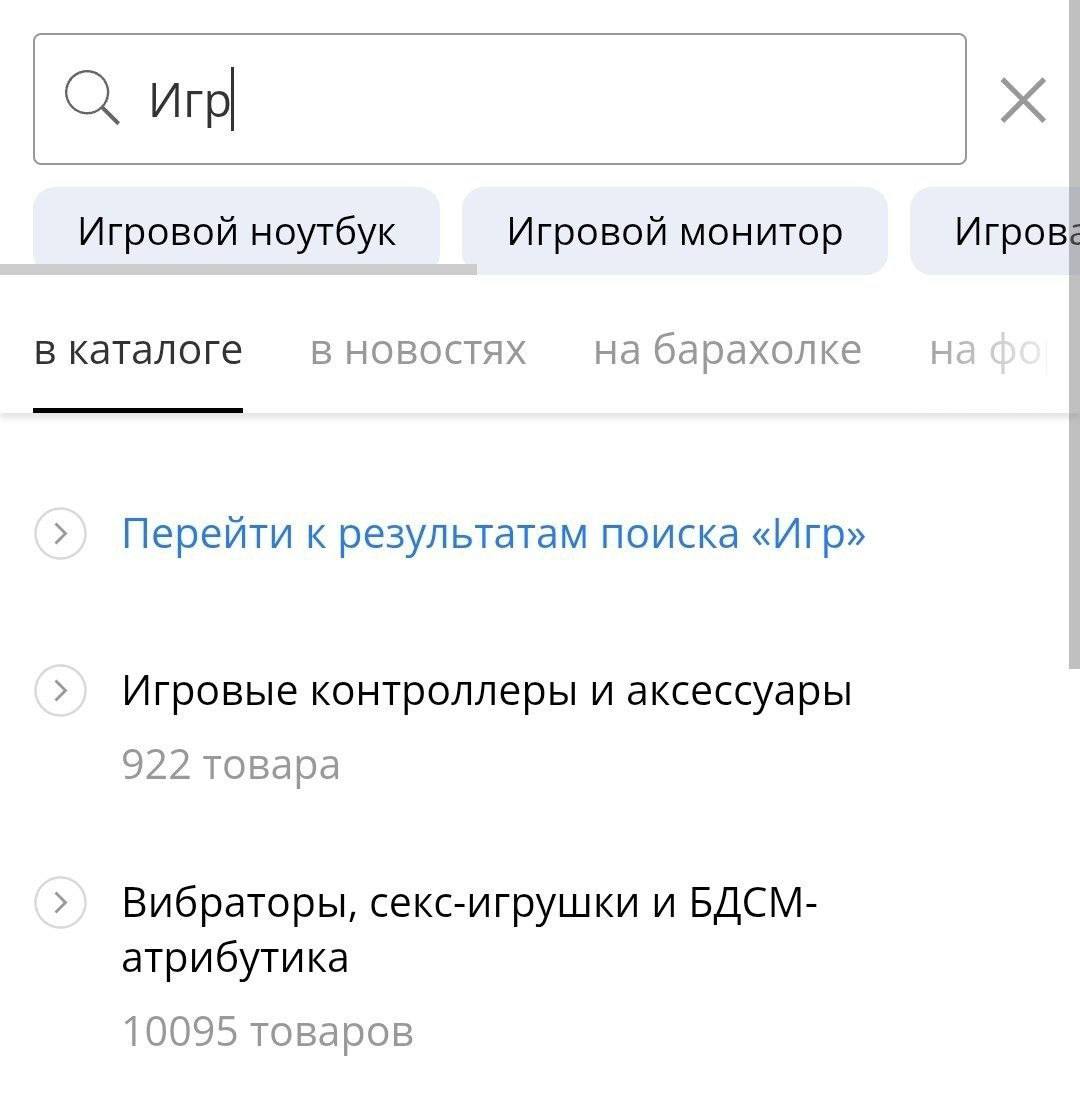Switch to the «в каталоге» tab
This screenshot has height=1113, width=1080.
(138, 351)
